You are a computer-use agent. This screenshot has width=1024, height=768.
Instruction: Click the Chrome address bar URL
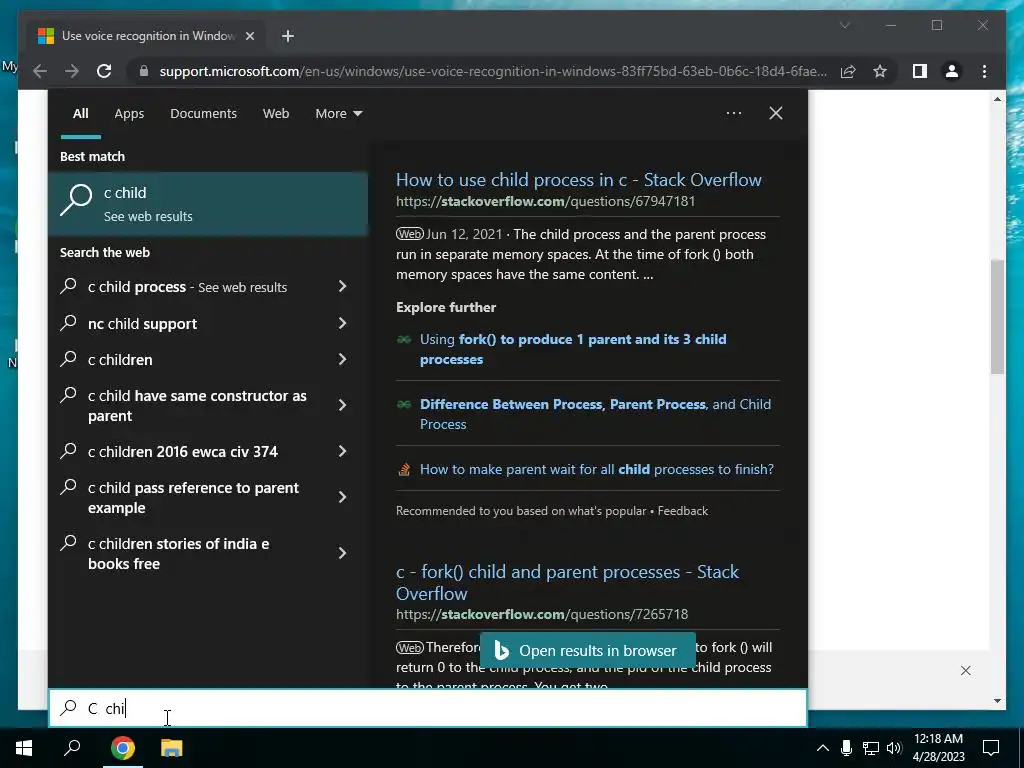[493, 71]
